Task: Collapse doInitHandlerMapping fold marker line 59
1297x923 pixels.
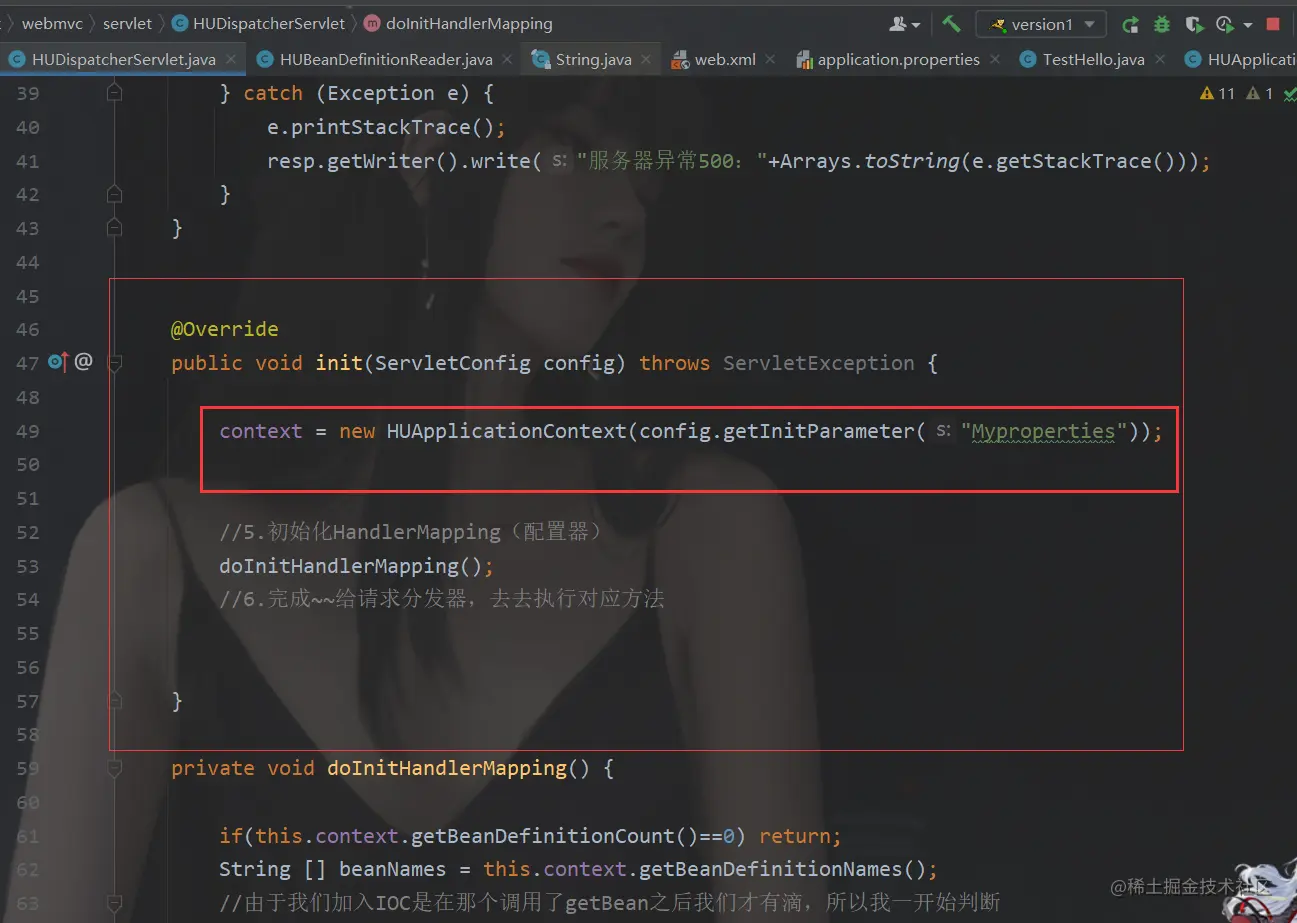Action: 114,768
